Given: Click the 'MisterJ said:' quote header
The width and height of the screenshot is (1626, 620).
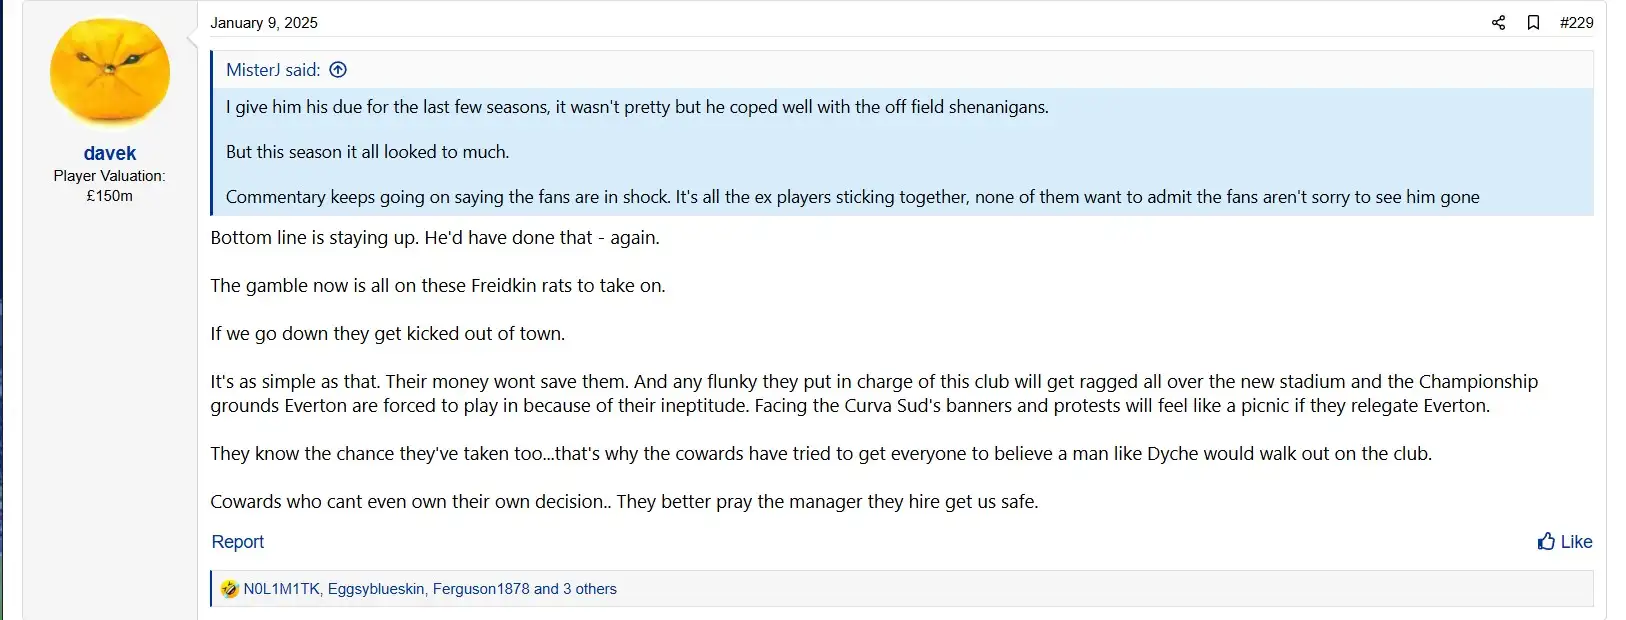Looking at the screenshot, I should point(273,70).
